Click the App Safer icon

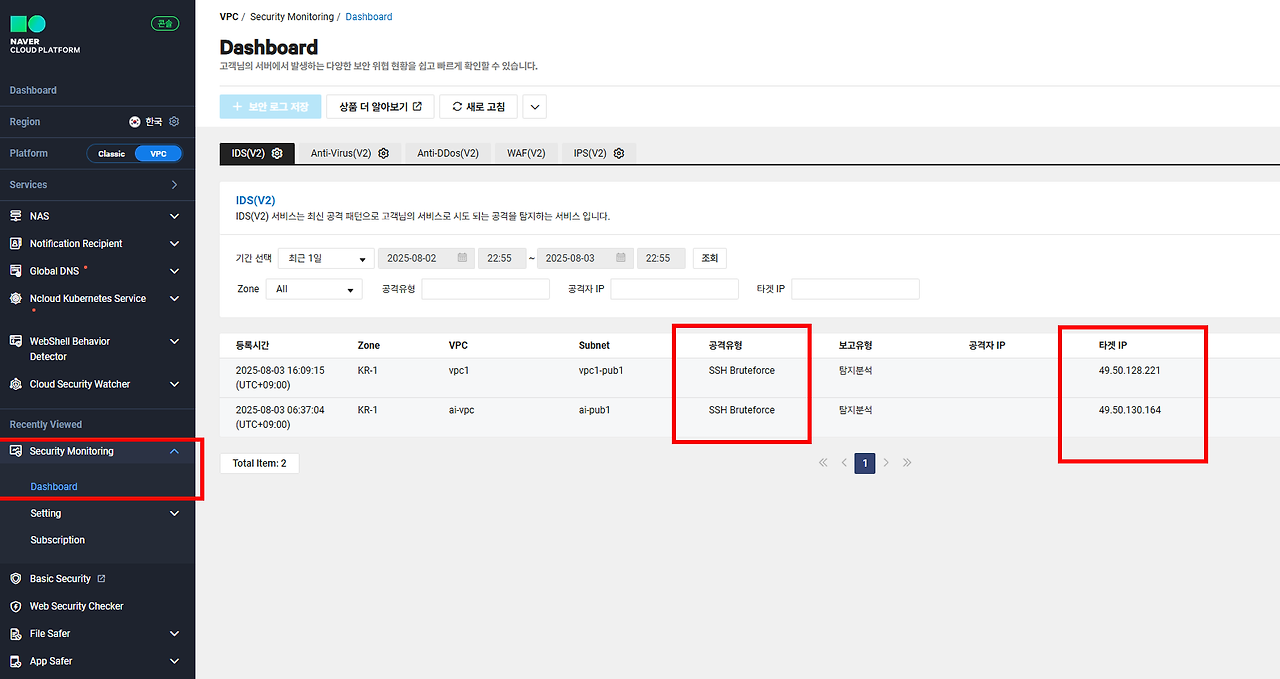tap(15, 661)
